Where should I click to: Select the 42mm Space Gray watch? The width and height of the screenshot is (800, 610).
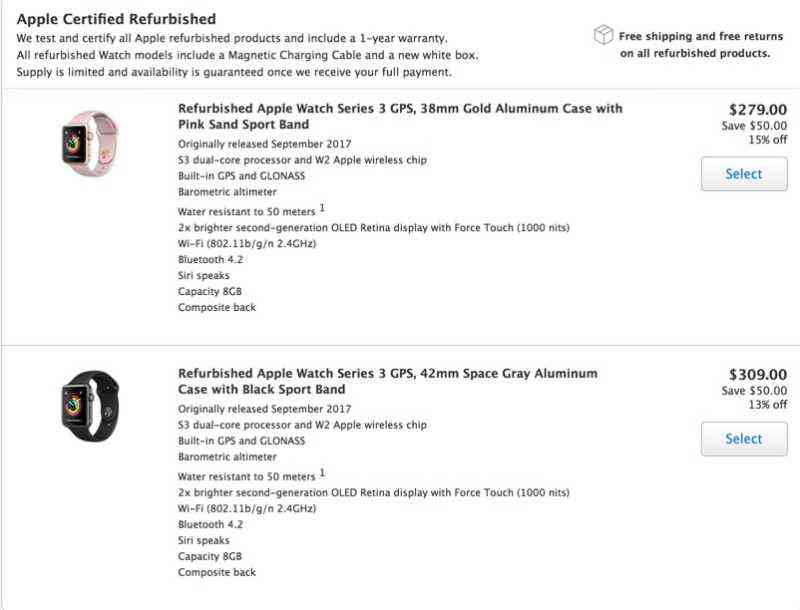pos(744,438)
